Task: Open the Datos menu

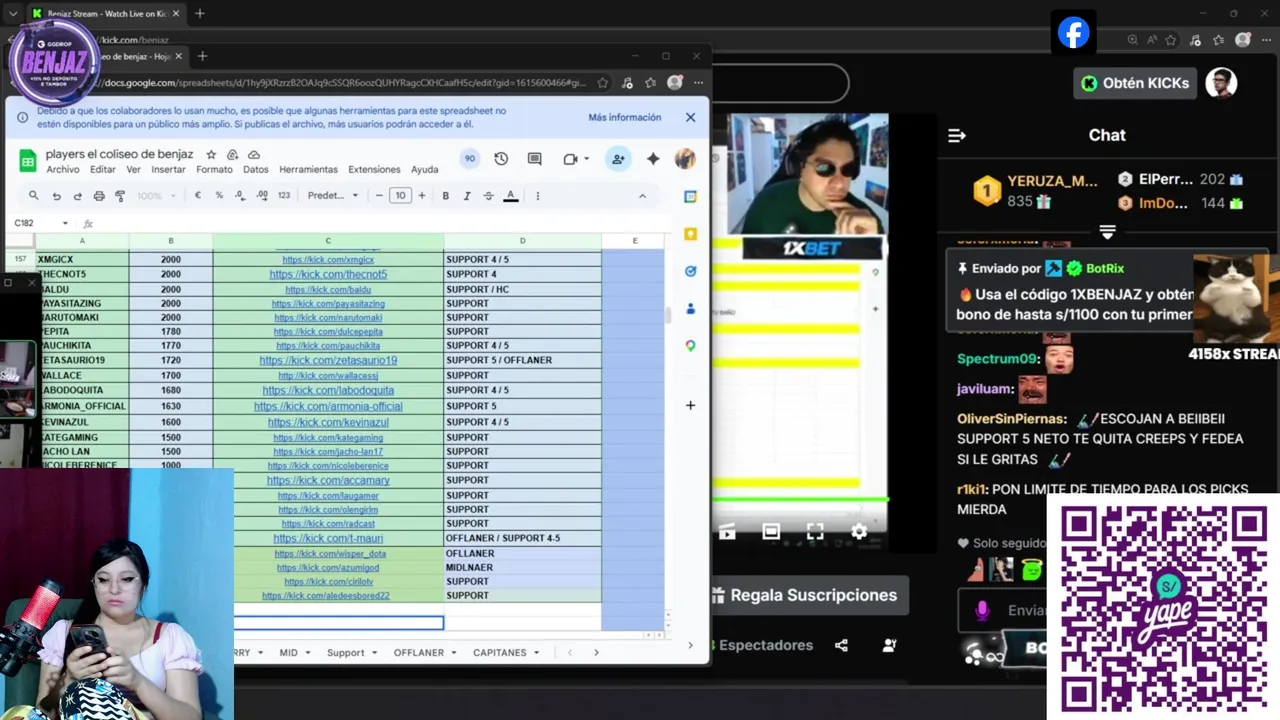Action: 256,170
